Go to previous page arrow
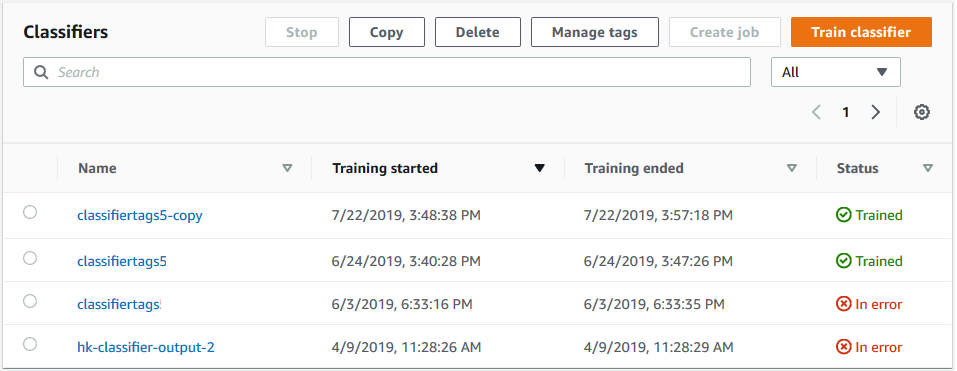The width and height of the screenshot is (957, 371). point(817,112)
